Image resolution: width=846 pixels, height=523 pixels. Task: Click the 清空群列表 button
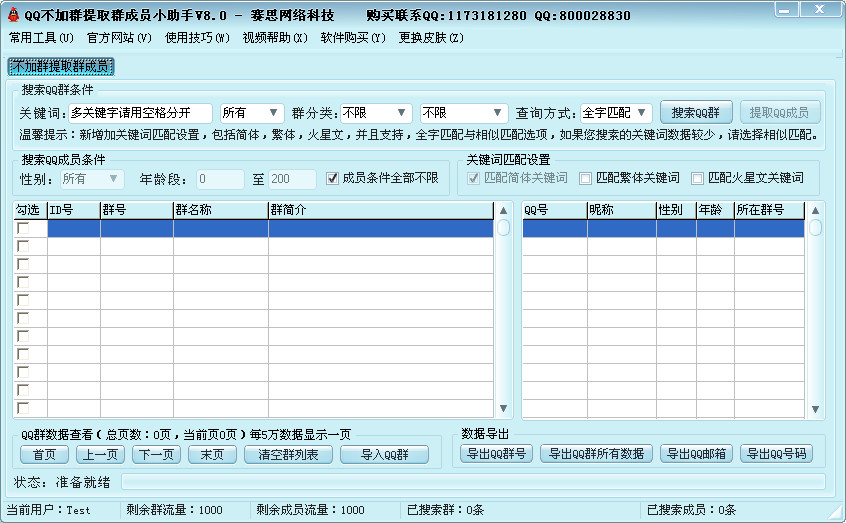coord(289,454)
